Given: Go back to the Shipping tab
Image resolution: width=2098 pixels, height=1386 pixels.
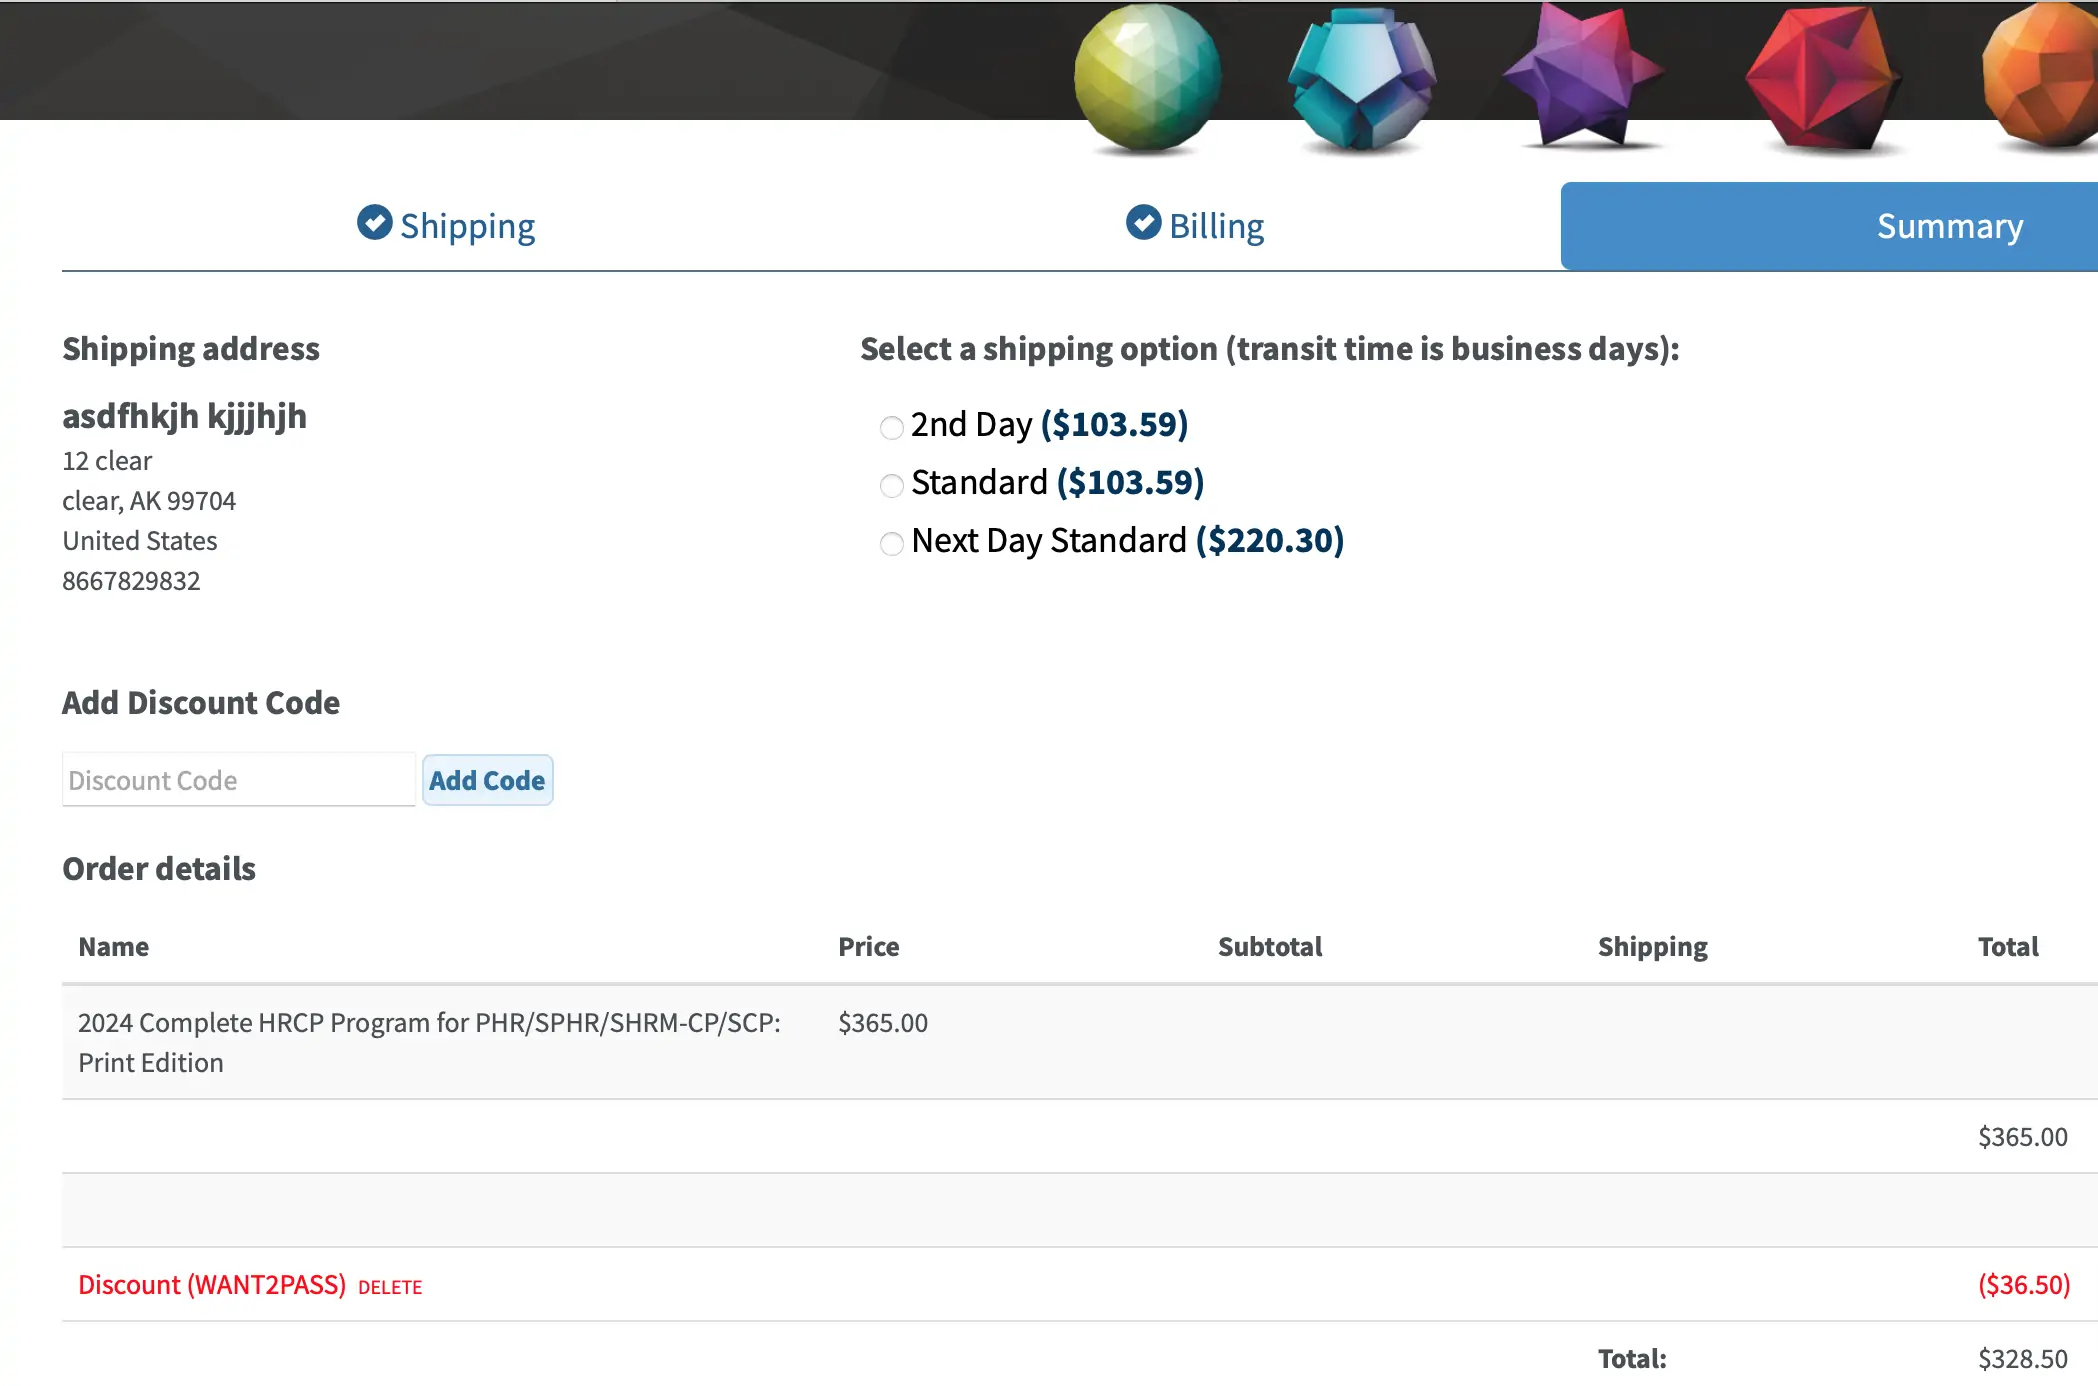Looking at the screenshot, I should [x=467, y=226].
